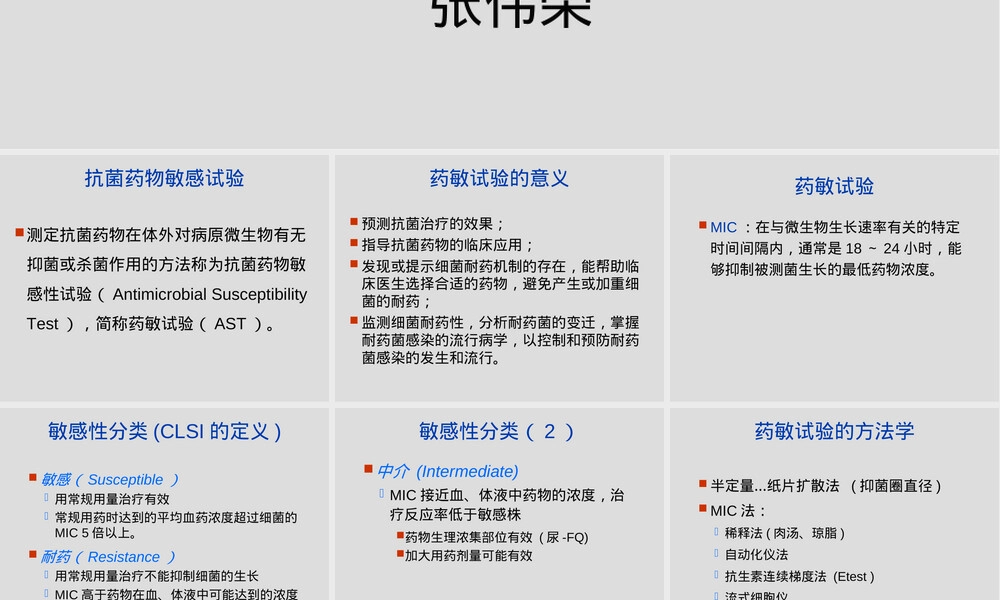This screenshot has height=600, width=1000.
Task: Click the bullet MIC 法：
Action: 738,511
